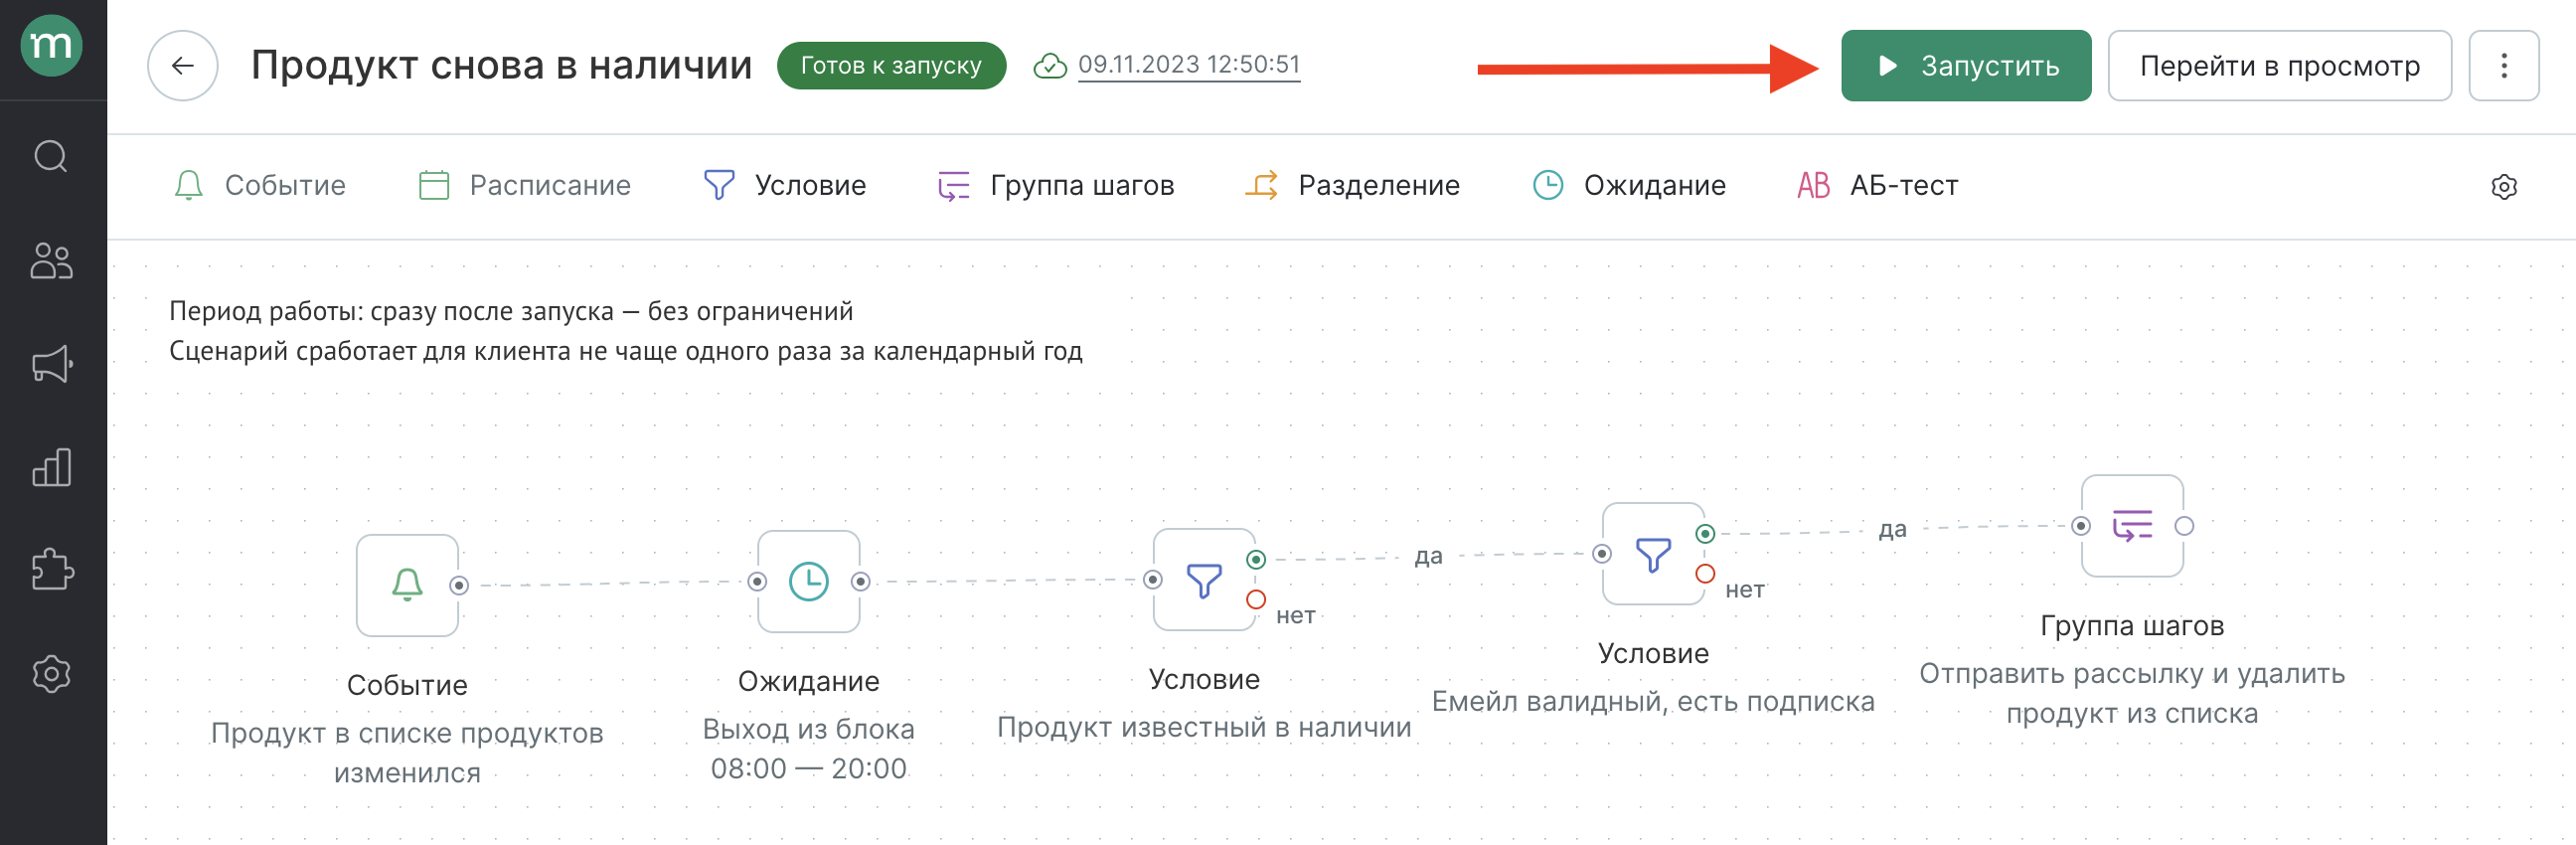Click "Перейти в просмотр" button
Image resolution: width=2576 pixels, height=845 pixels.
(2279, 66)
